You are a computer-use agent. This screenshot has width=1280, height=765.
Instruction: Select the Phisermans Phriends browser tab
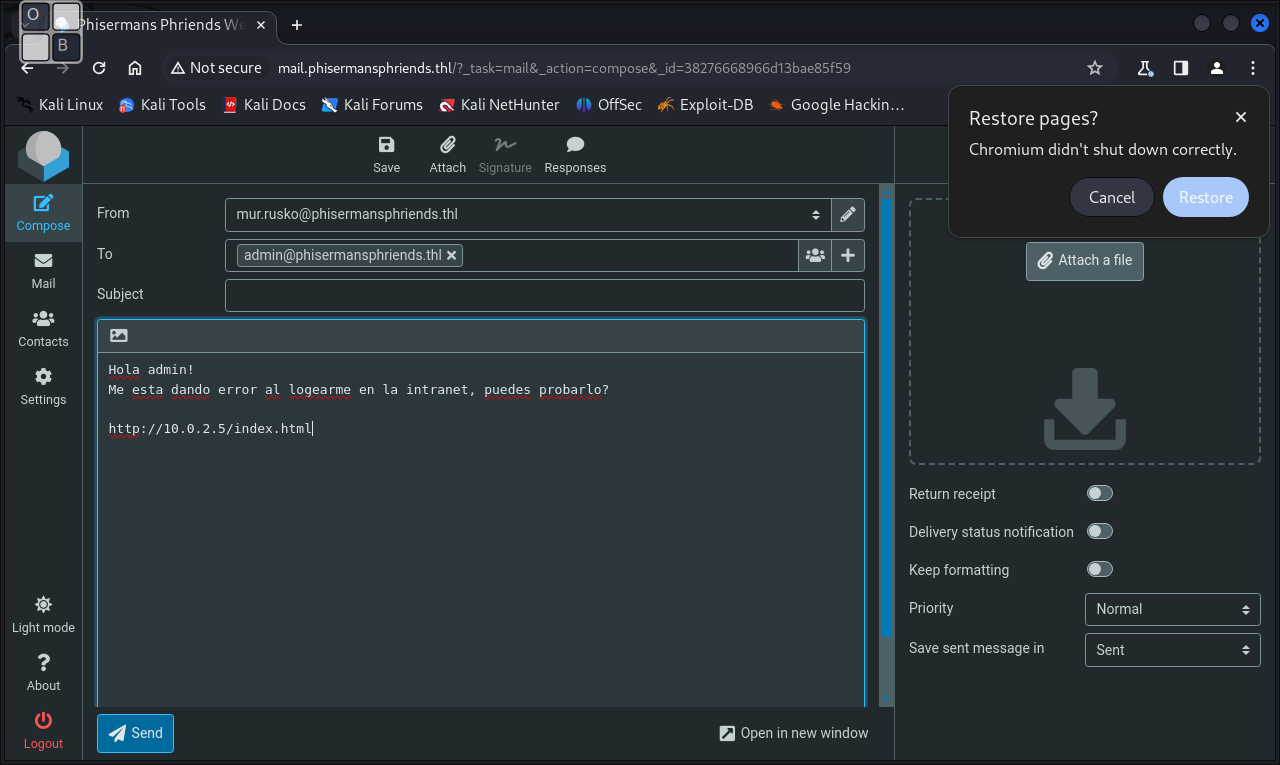pos(160,25)
